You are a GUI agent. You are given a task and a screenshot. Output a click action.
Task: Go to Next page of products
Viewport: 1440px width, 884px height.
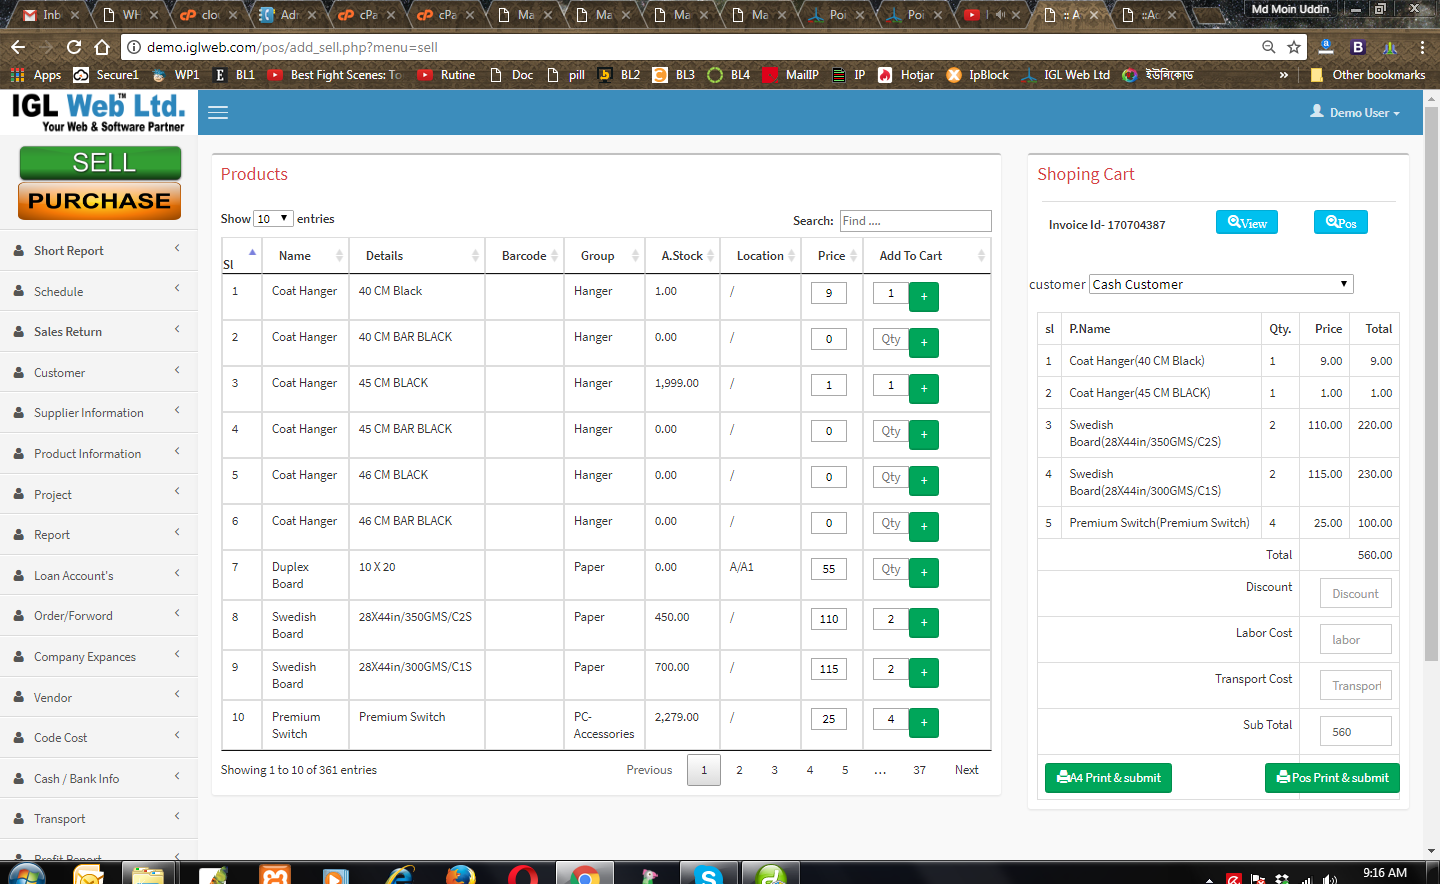point(966,770)
